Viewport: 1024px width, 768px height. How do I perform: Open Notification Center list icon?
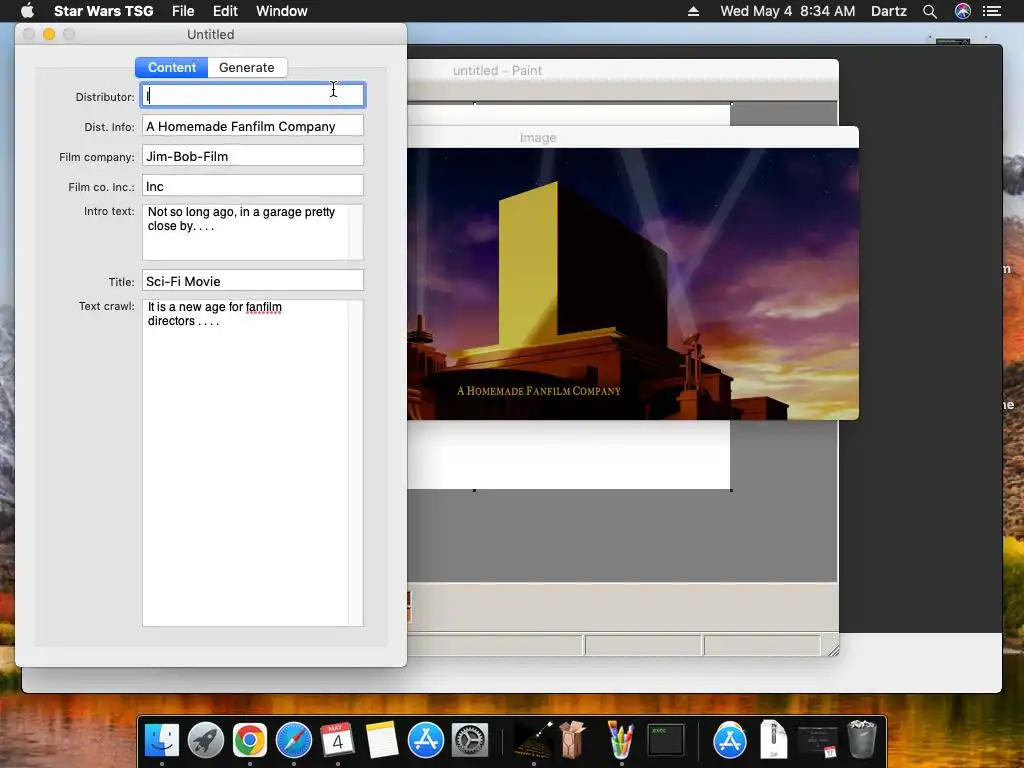pos(992,11)
